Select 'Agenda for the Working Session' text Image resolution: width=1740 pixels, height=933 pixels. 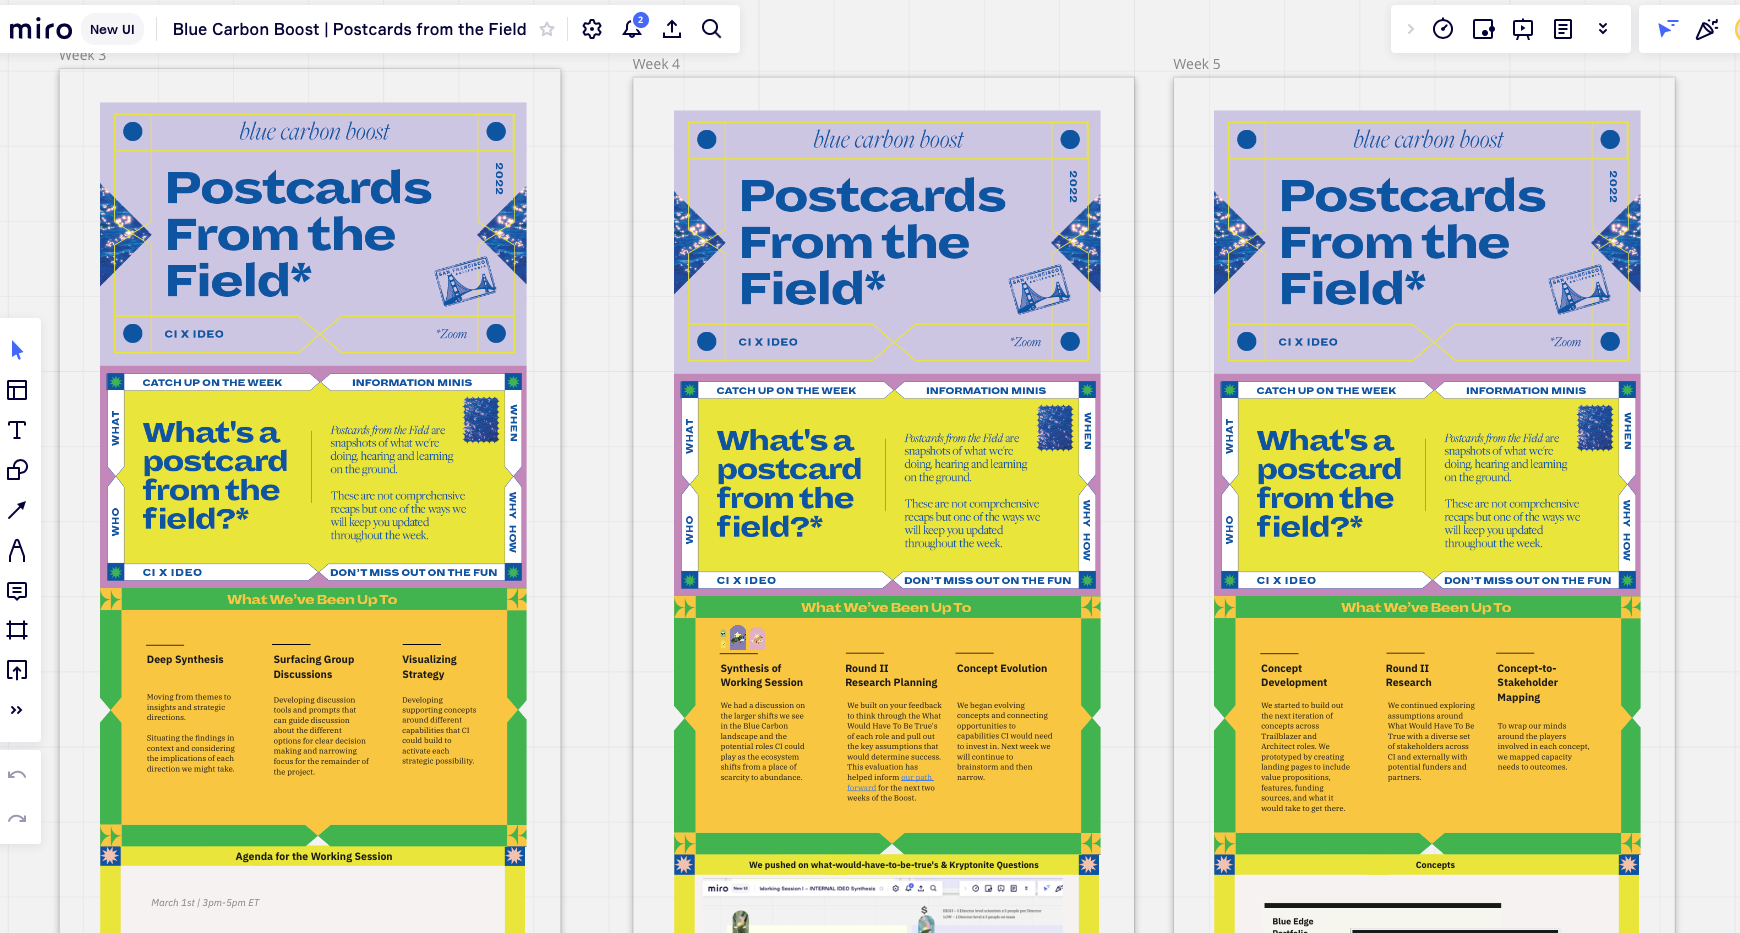point(314,856)
